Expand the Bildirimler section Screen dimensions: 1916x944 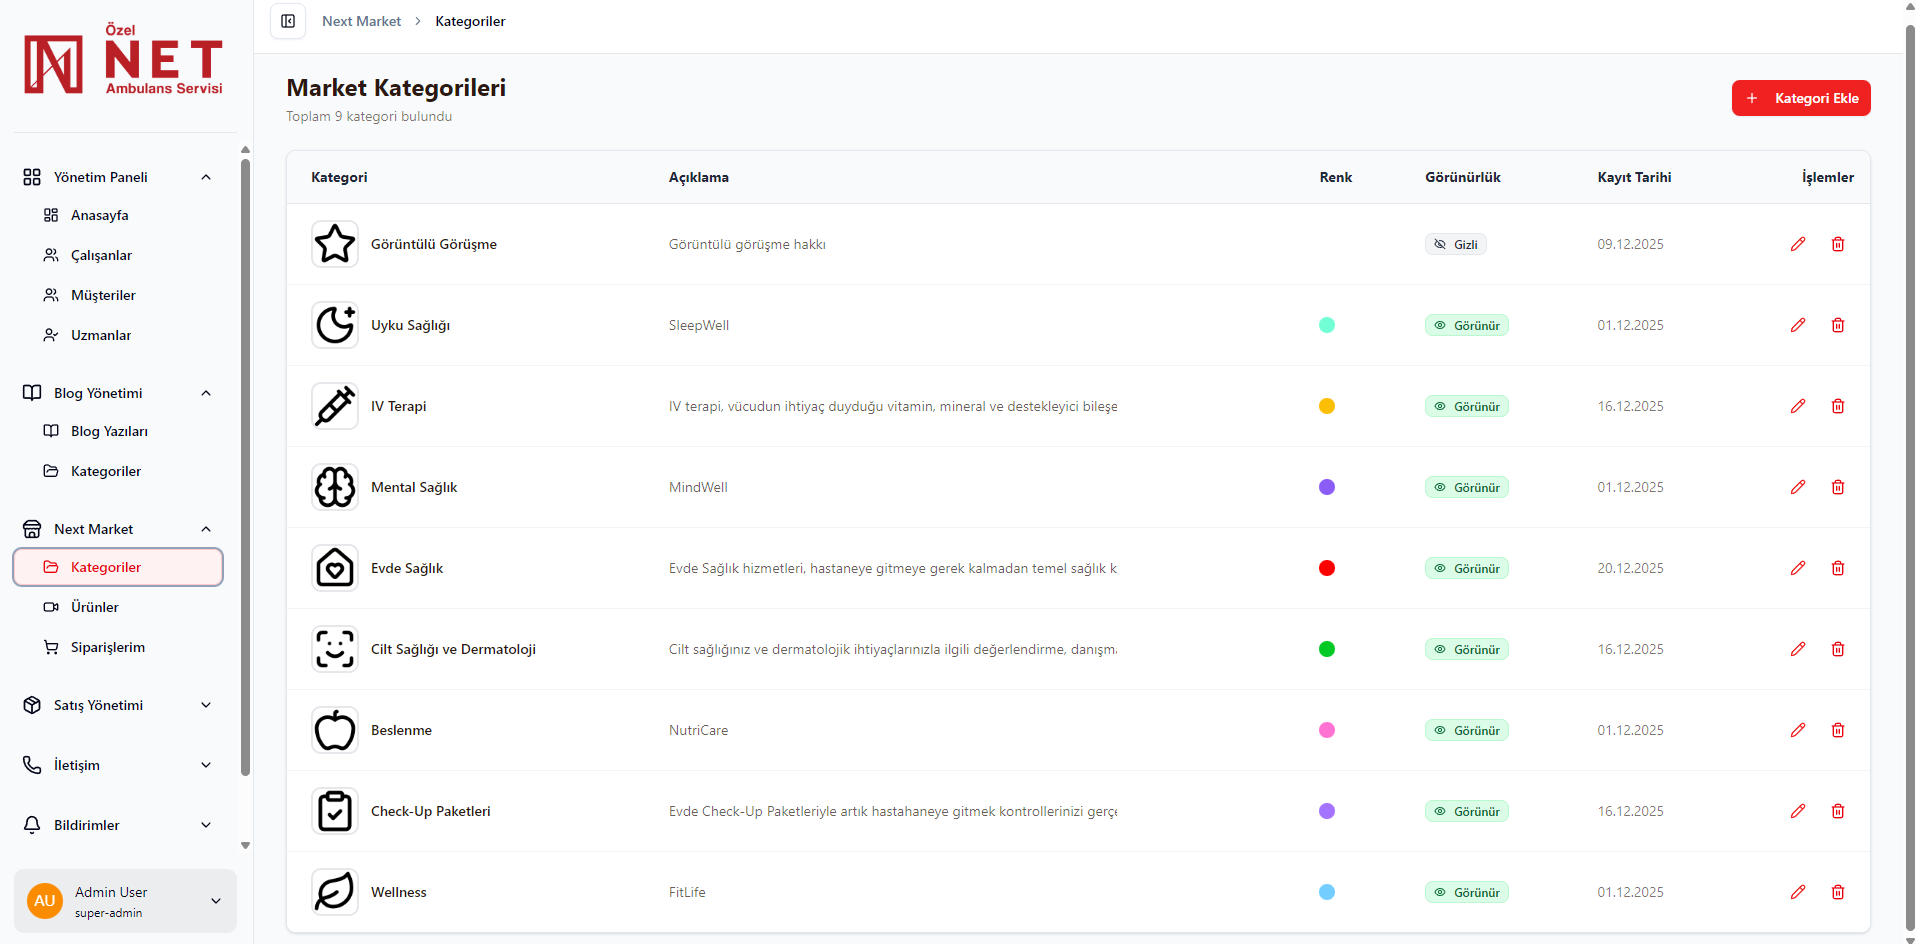[118, 825]
